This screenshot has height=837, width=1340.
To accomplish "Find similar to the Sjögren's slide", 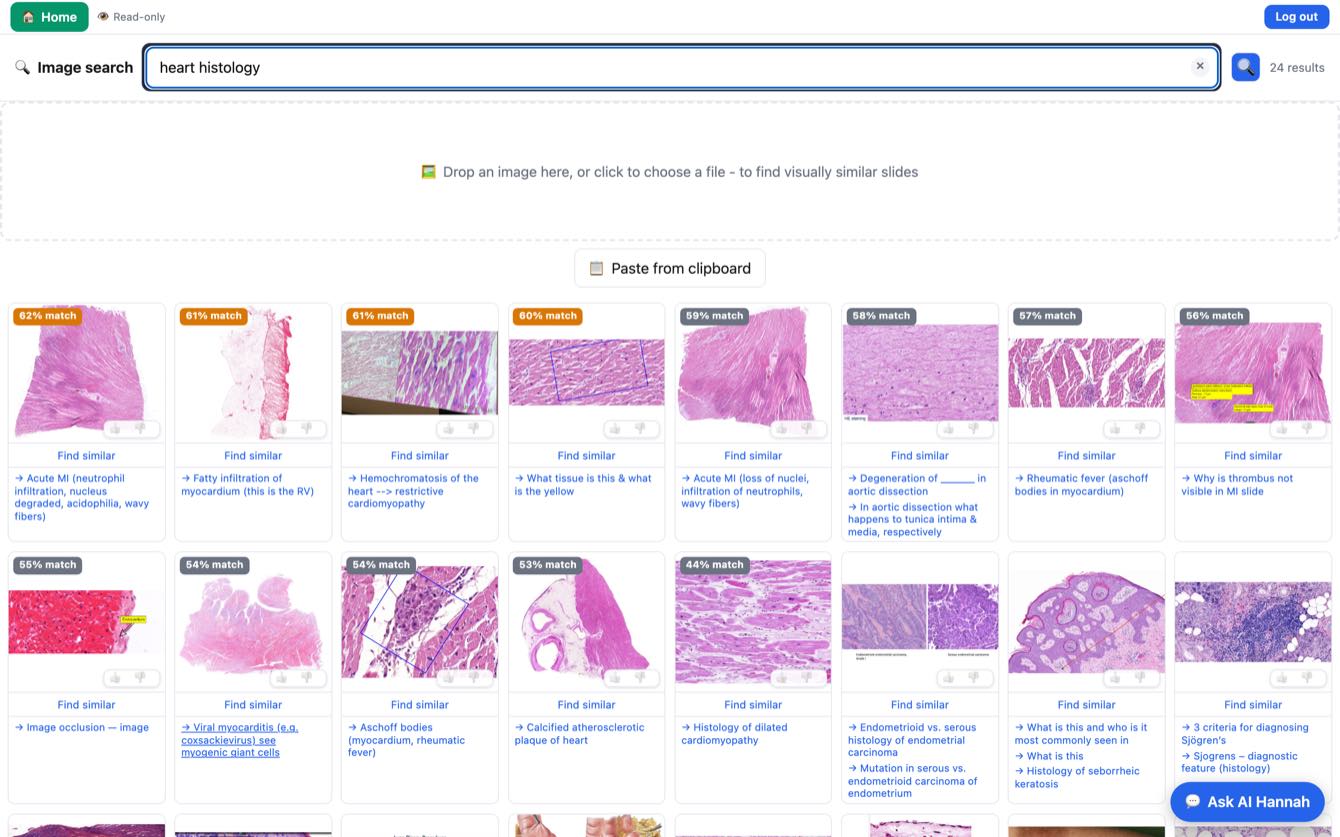I will click(x=1253, y=705).
